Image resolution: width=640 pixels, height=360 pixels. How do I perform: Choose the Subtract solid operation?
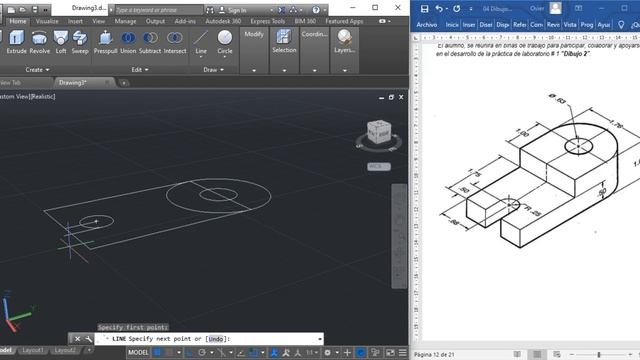(x=150, y=42)
